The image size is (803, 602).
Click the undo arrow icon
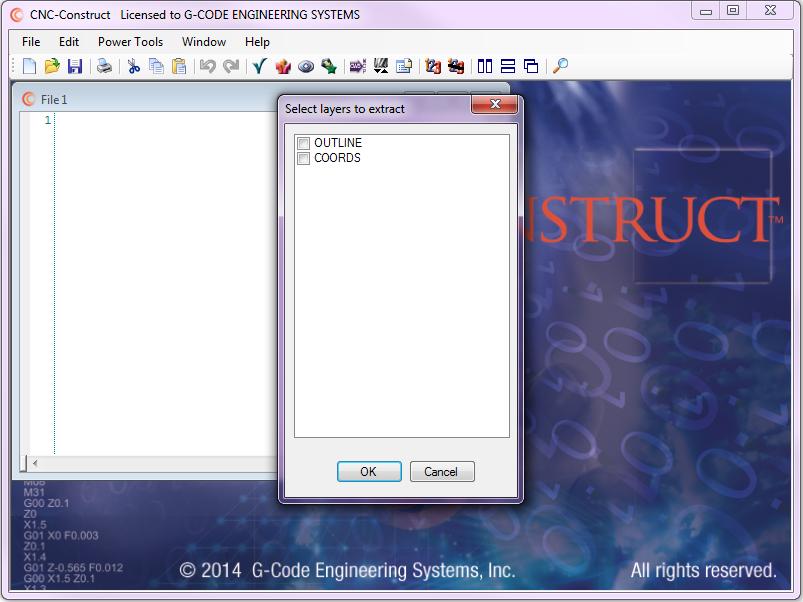tap(208, 66)
